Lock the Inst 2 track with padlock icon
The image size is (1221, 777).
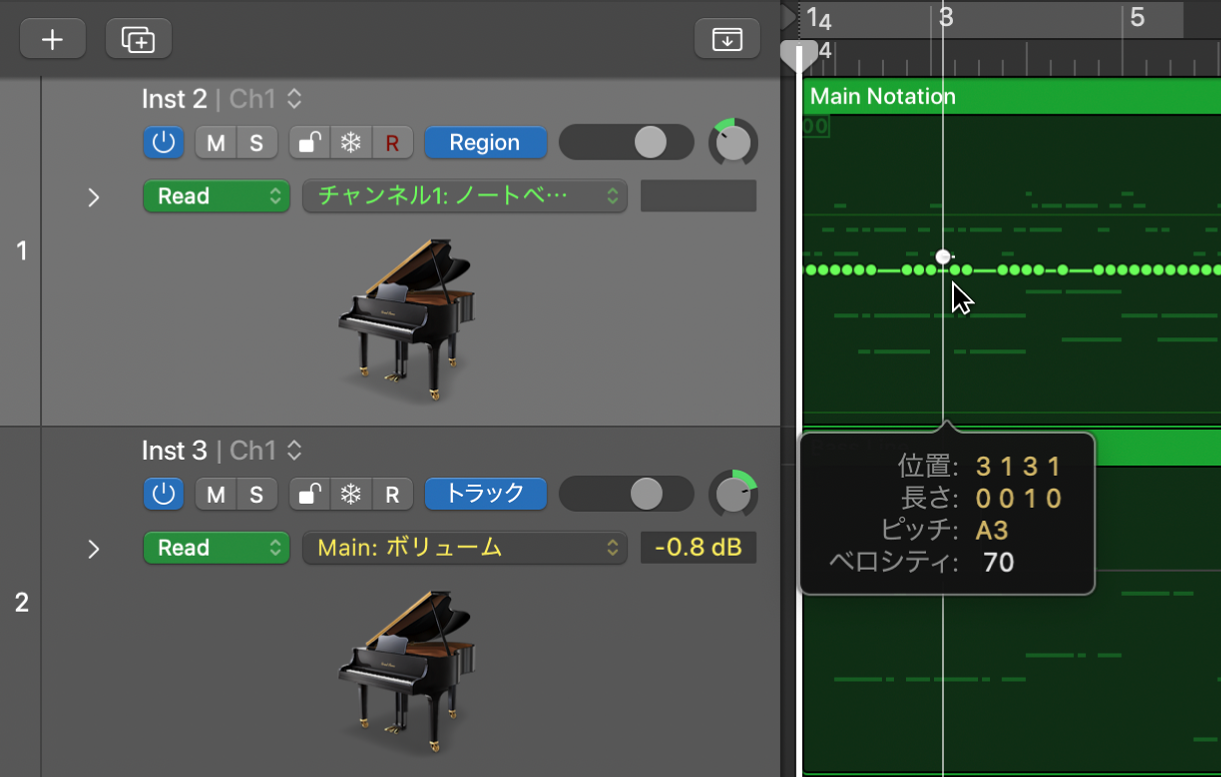[308, 142]
